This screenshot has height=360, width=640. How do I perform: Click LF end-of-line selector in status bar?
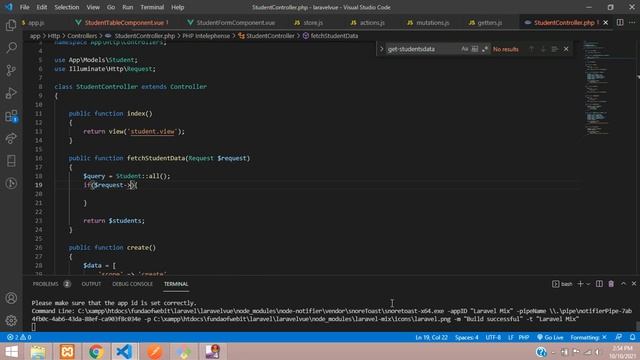pos(511,338)
